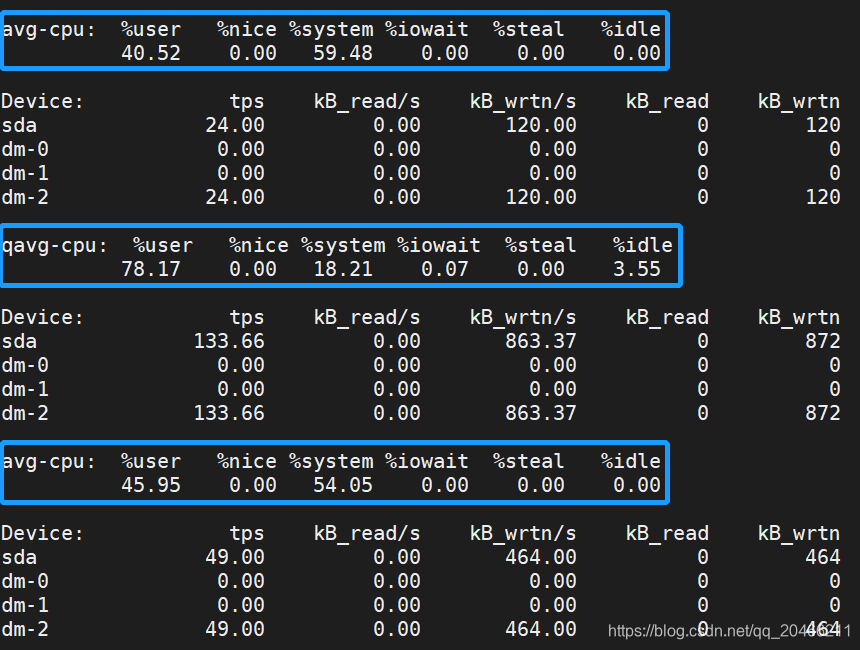Image resolution: width=860 pixels, height=650 pixels.
Task: Click the sda kB_wrtn value 464
Action: click(823, 558)
